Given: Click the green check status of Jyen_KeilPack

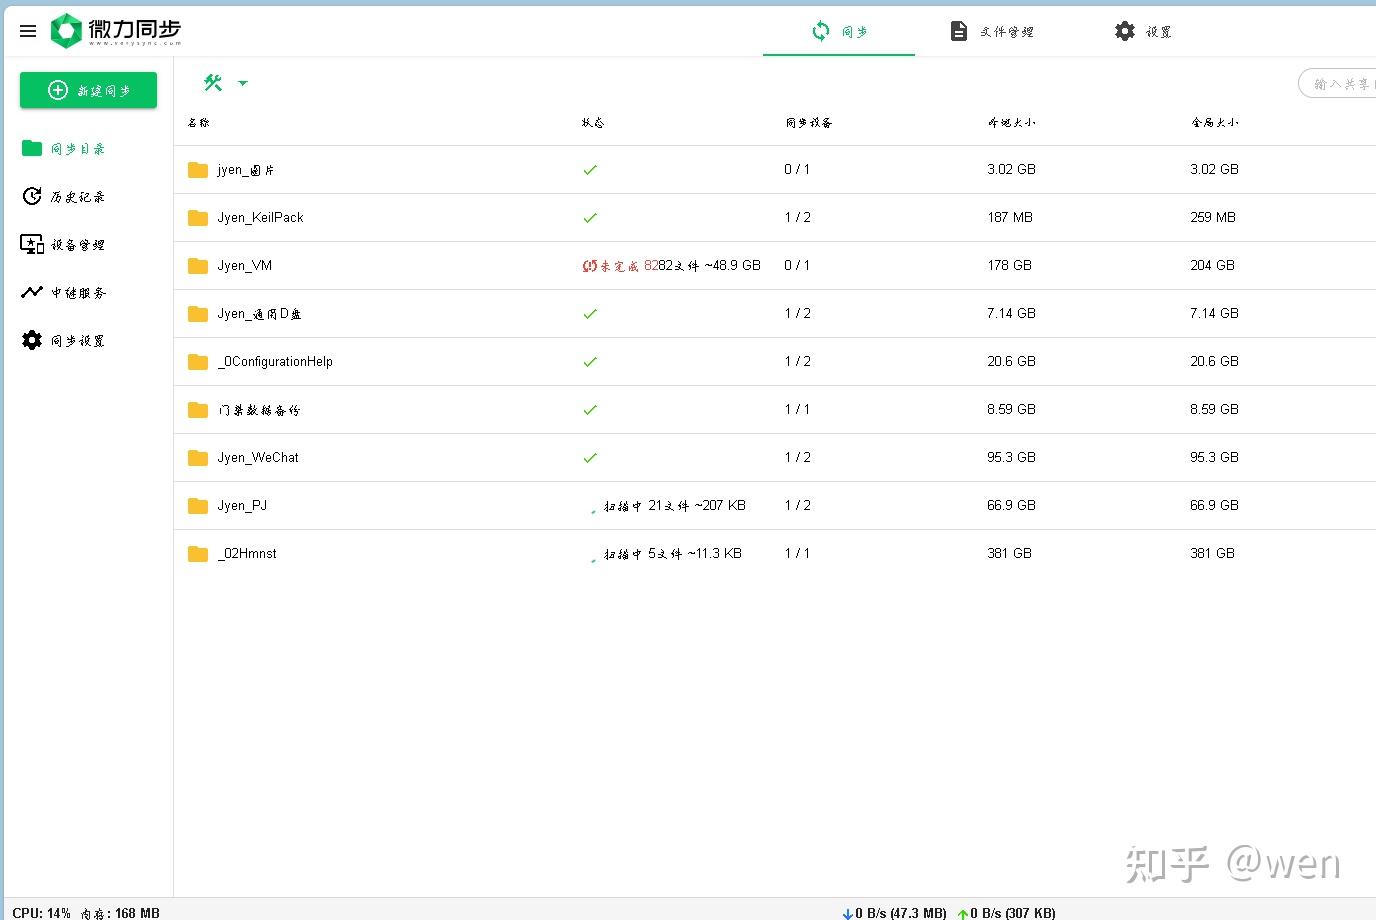Looking at the screenshot, I should click(590, 217).
